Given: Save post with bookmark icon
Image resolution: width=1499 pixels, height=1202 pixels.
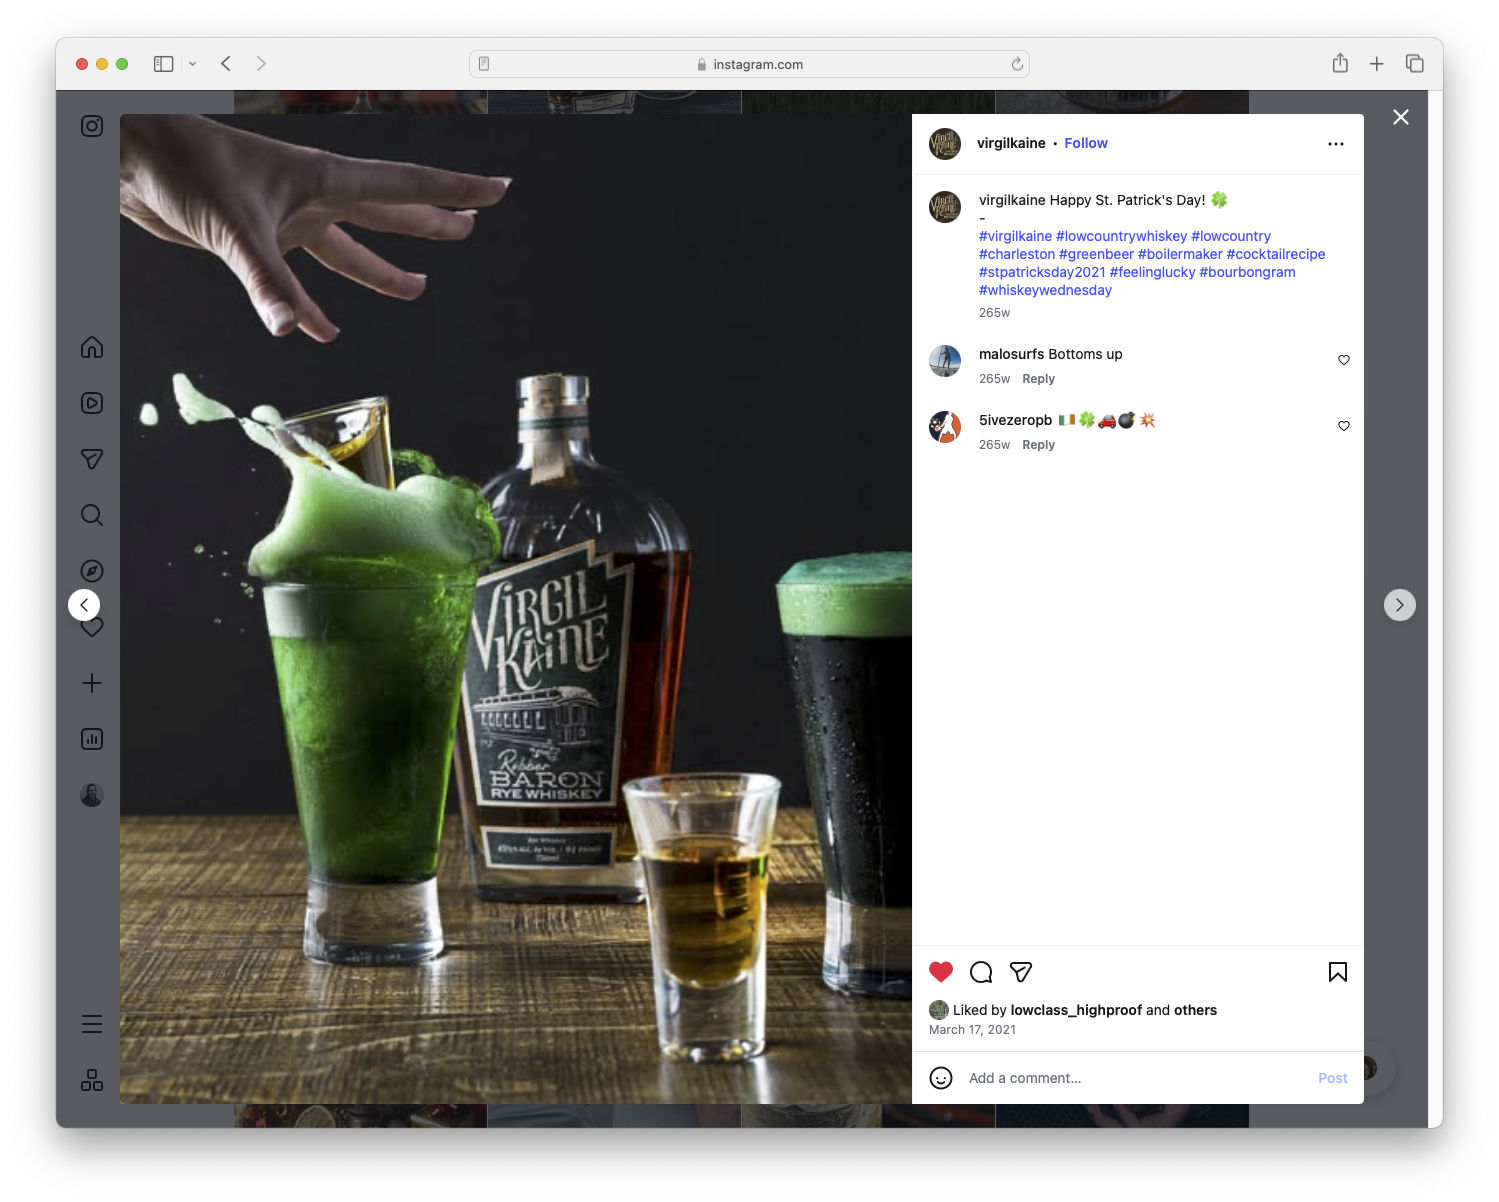Looking at the screenshot, I should click(1338, 972).
